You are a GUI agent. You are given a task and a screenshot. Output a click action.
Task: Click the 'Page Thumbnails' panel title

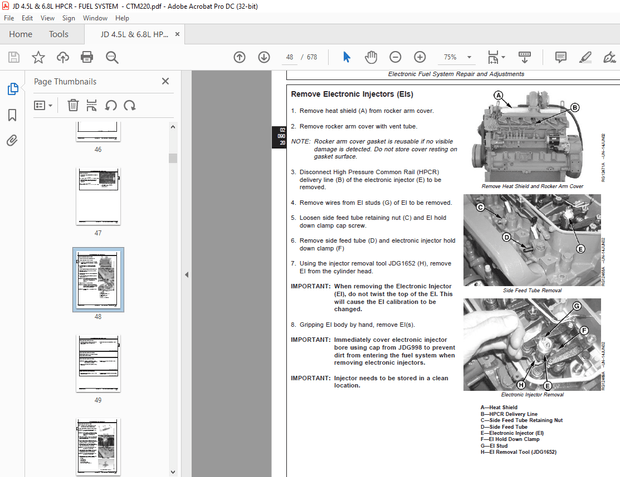pyautogui.click(x=65, y=81)
